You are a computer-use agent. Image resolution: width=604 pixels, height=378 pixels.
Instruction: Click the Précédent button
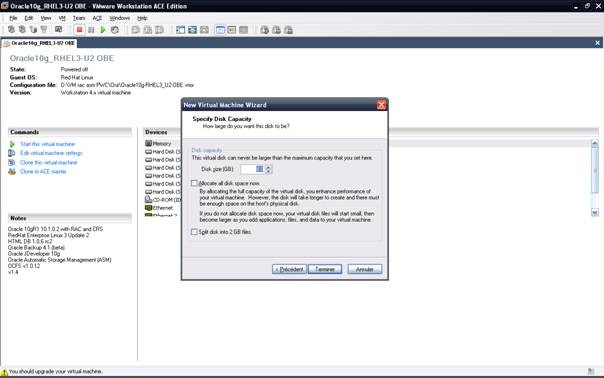point(289,269)
